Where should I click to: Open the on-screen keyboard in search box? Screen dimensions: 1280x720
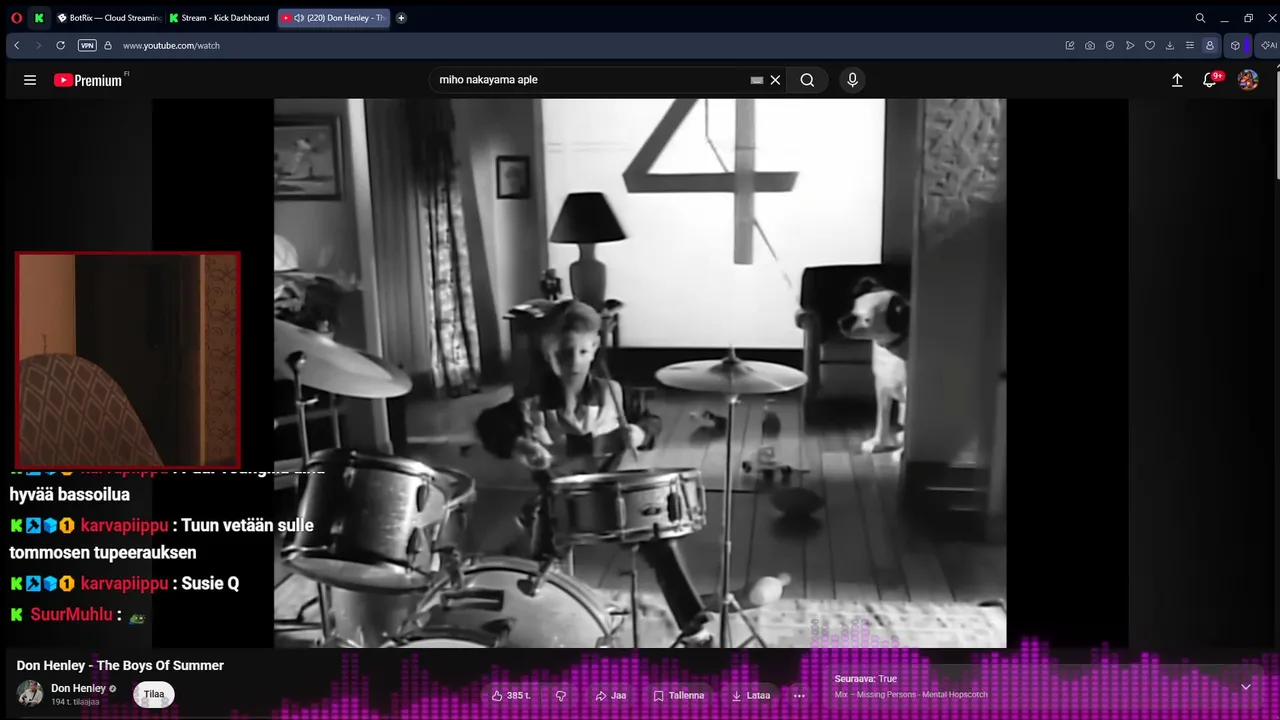pos(757,80)
